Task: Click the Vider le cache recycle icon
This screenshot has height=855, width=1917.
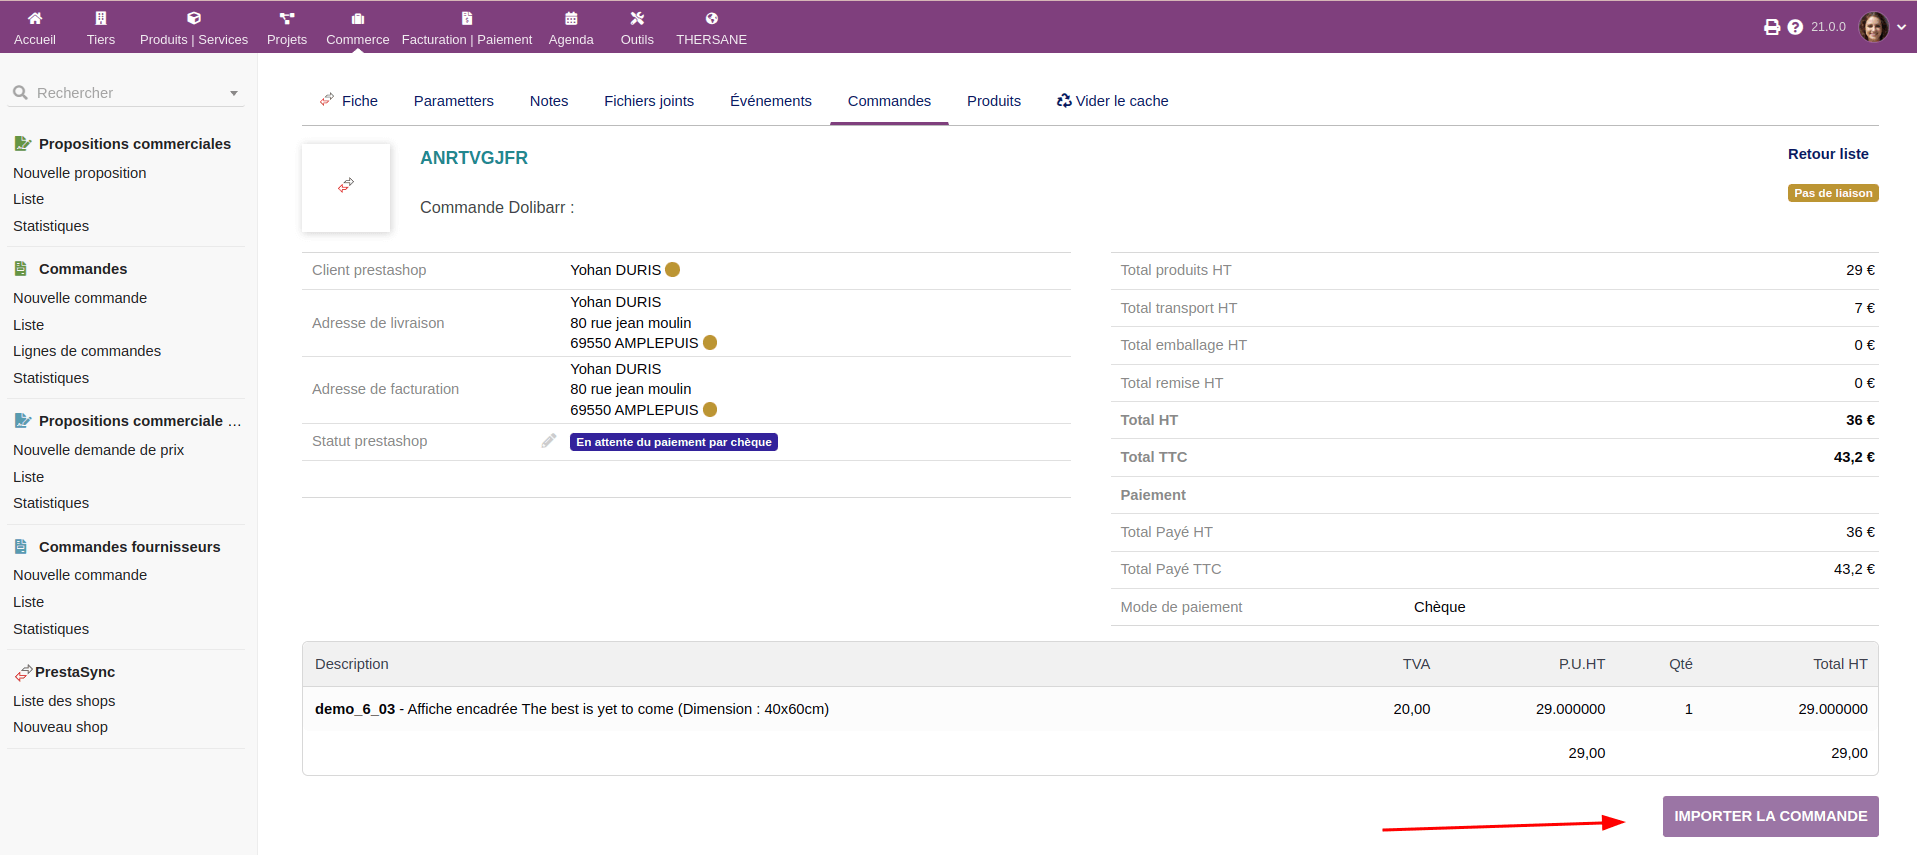Action: pyautogui.click(x=1064, y=101)
